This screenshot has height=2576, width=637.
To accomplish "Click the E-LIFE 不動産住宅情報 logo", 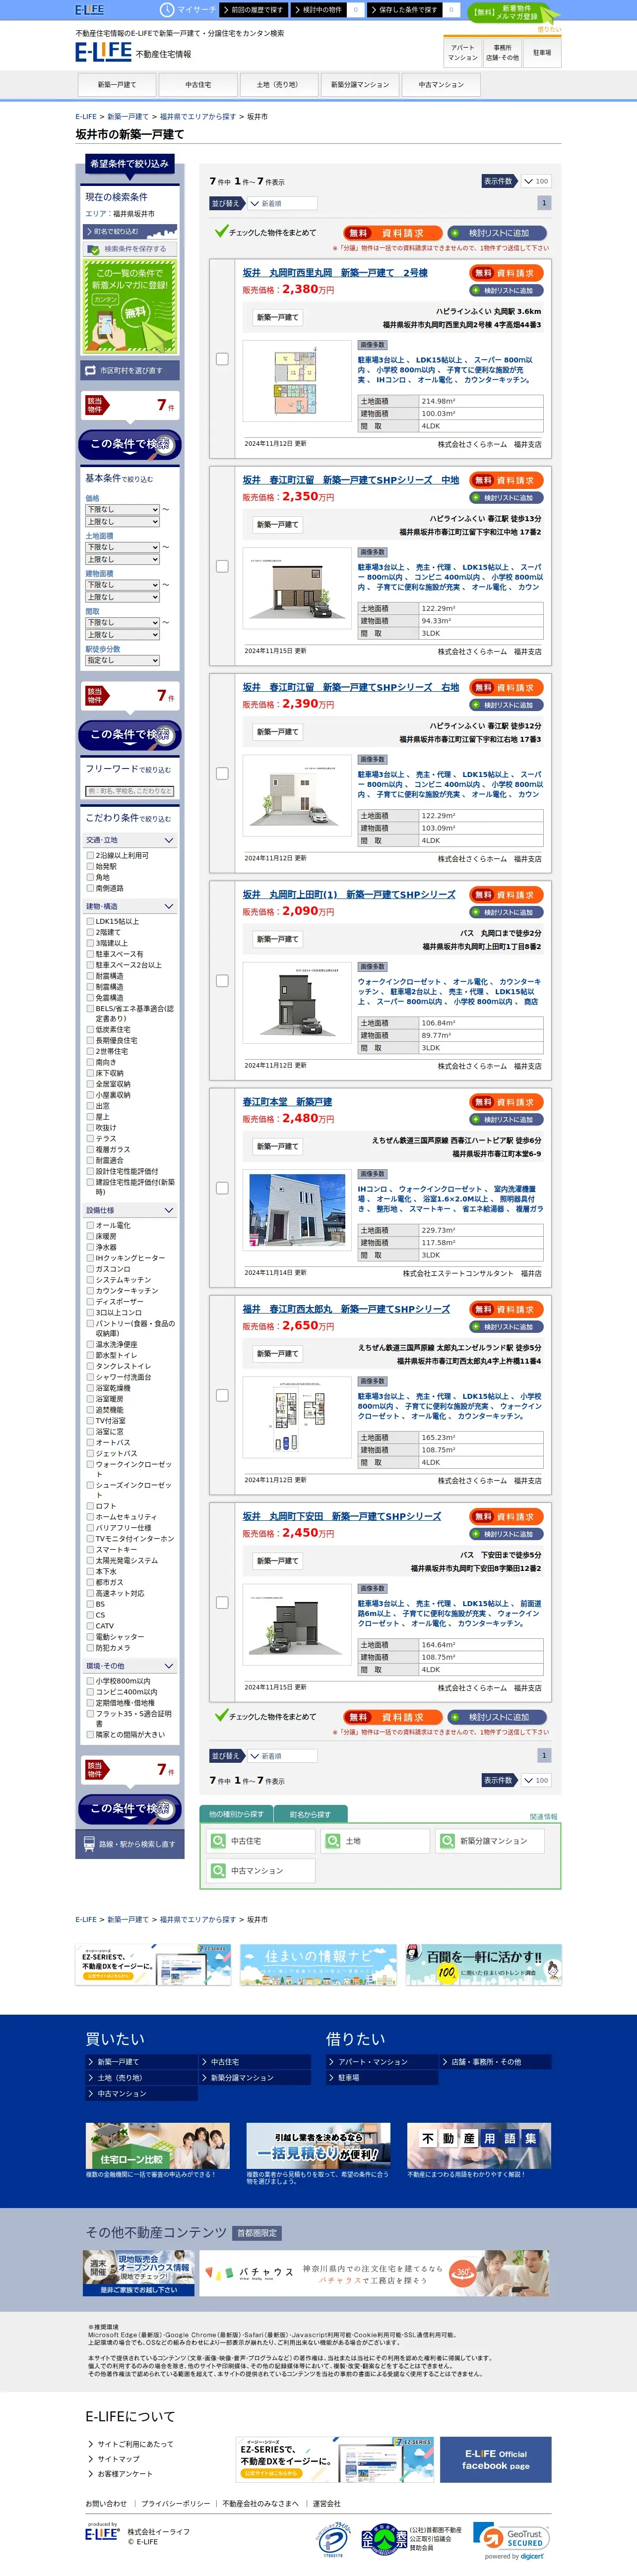I will pyautogui.click(x=133, y=51).
